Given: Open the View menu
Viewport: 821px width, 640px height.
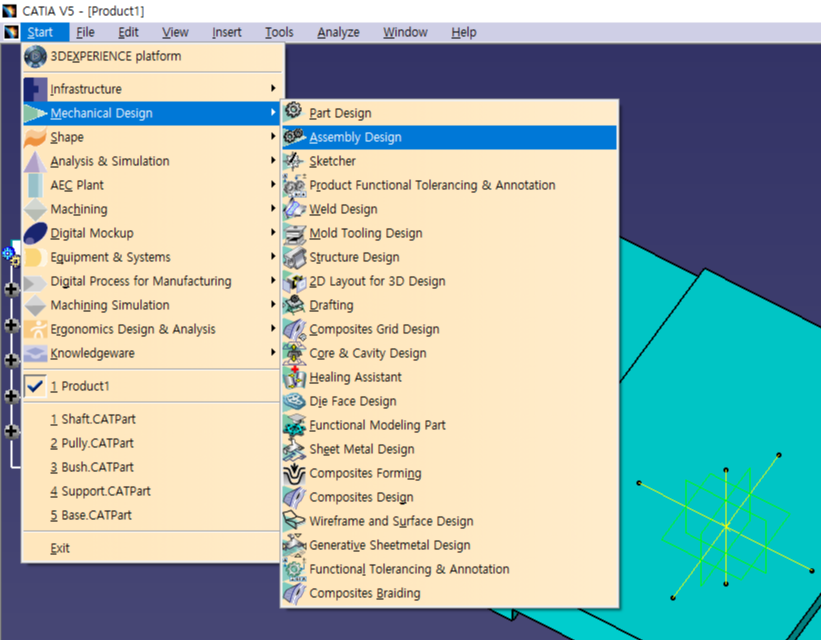Looking at the screenshot, I should pos(175,32).
